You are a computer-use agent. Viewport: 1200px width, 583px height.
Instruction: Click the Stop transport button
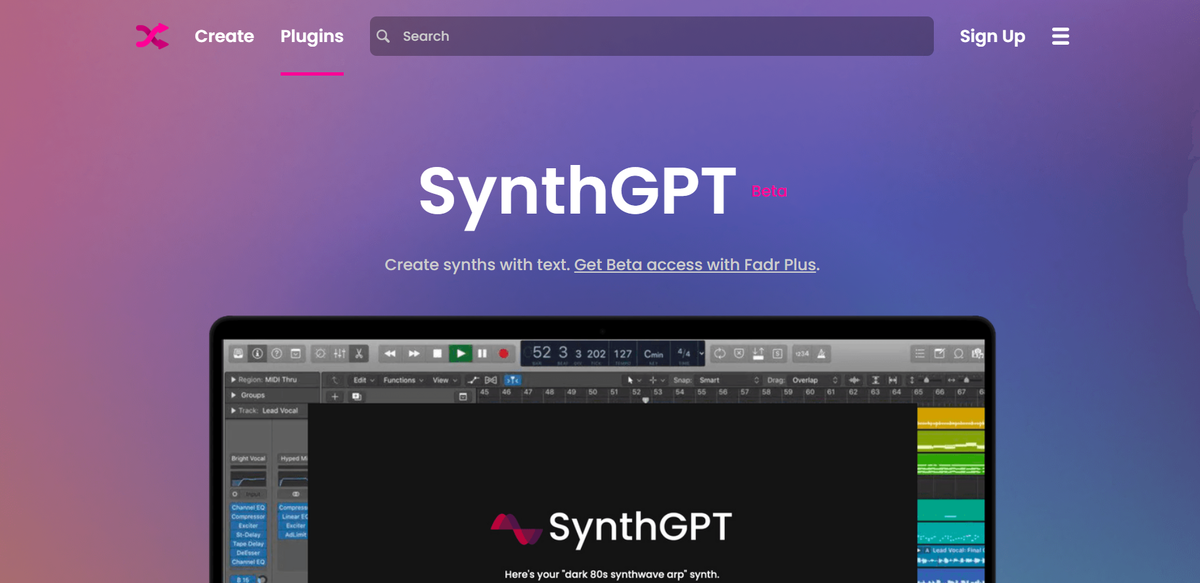437,353
